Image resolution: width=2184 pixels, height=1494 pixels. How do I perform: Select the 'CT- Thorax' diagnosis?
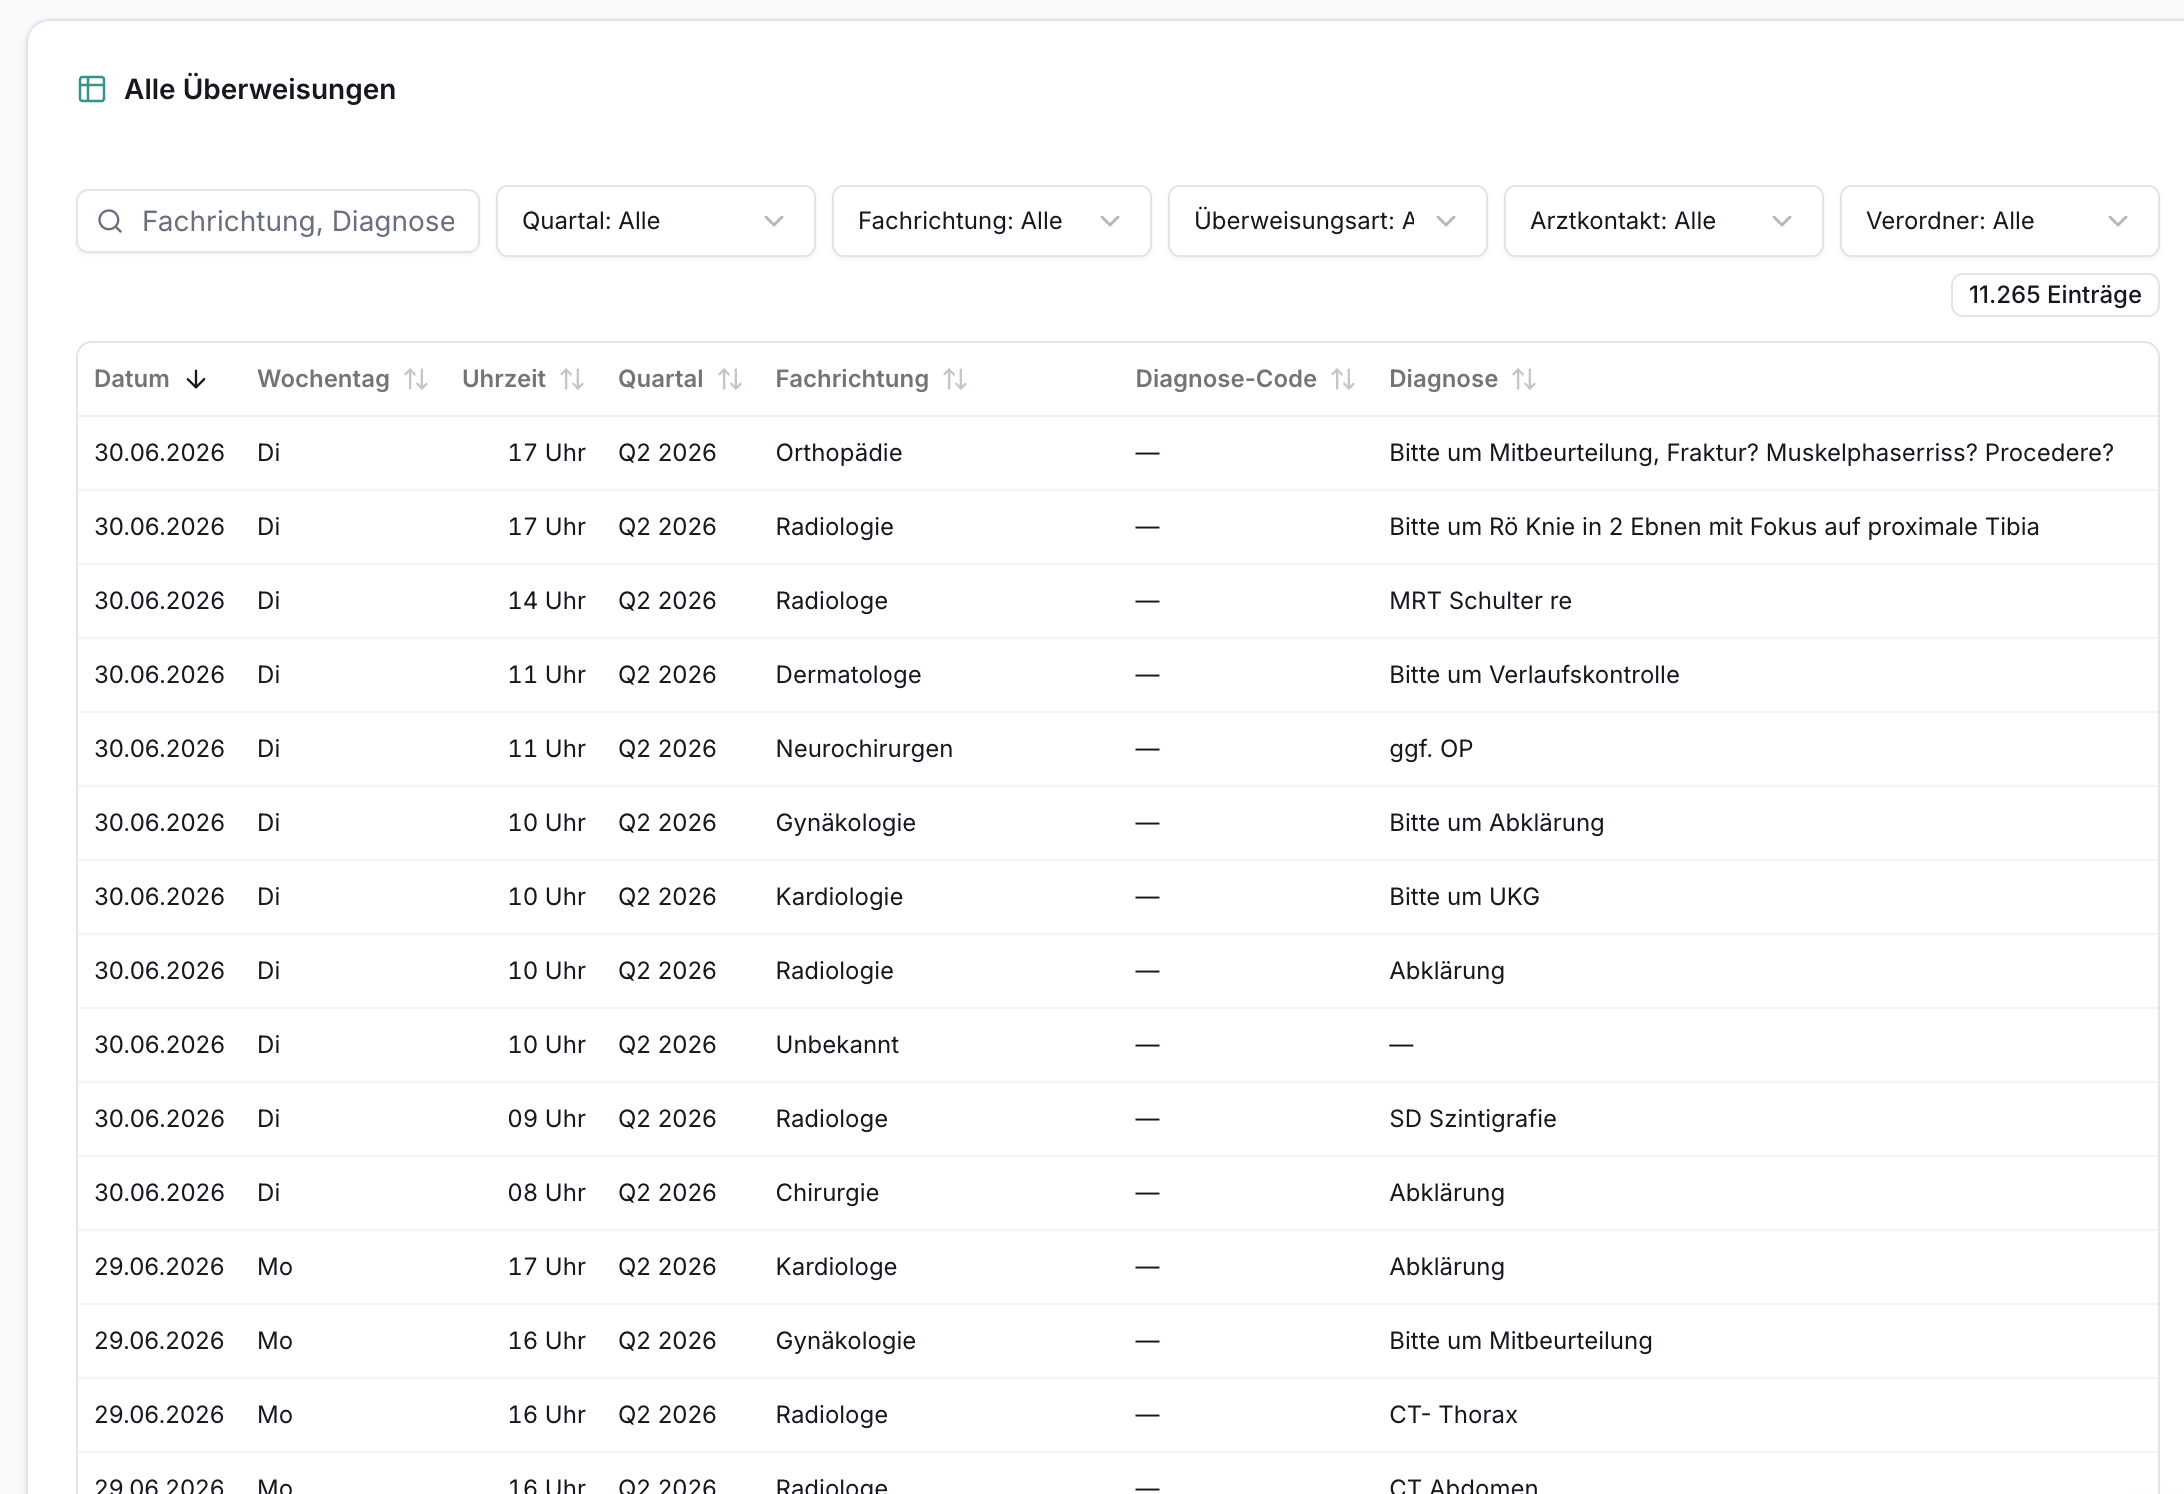pyautogui.click(x=1453, y=1415)
